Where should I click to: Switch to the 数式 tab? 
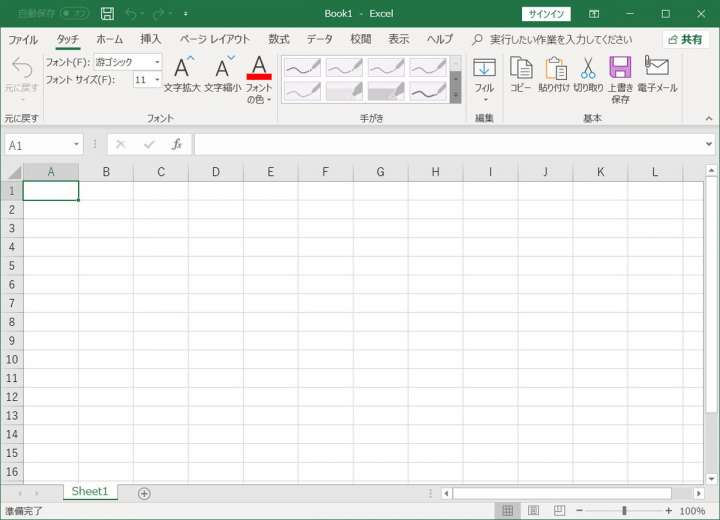click(x=279, y=40)
